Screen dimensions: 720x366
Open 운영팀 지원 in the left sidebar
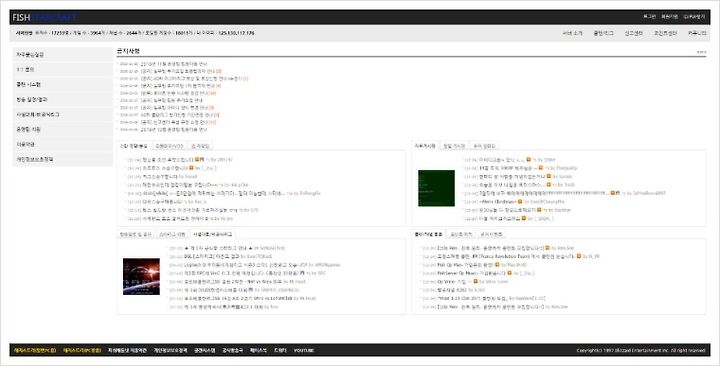(62, 130)
